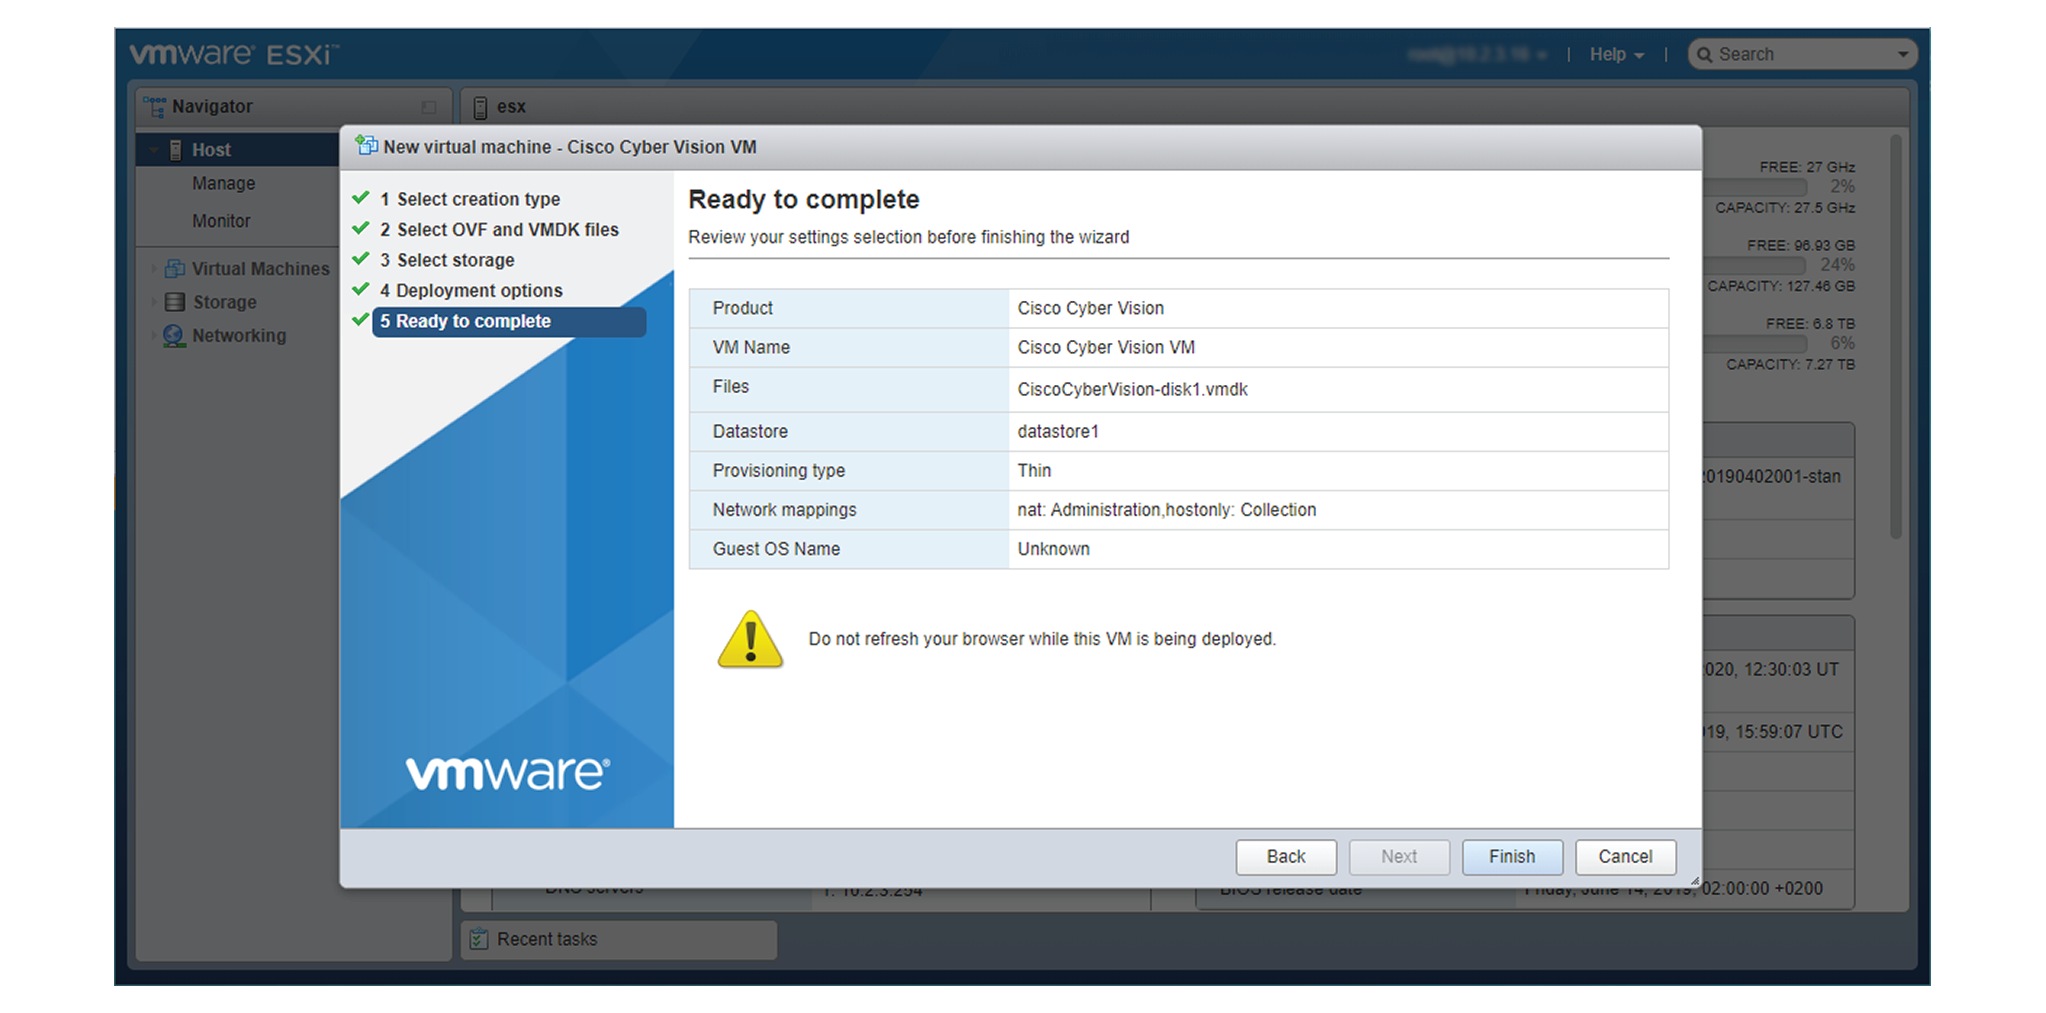Click the Finish button to deploy
This screenshot has height=1013, width=2046.
click(1512, 856)
